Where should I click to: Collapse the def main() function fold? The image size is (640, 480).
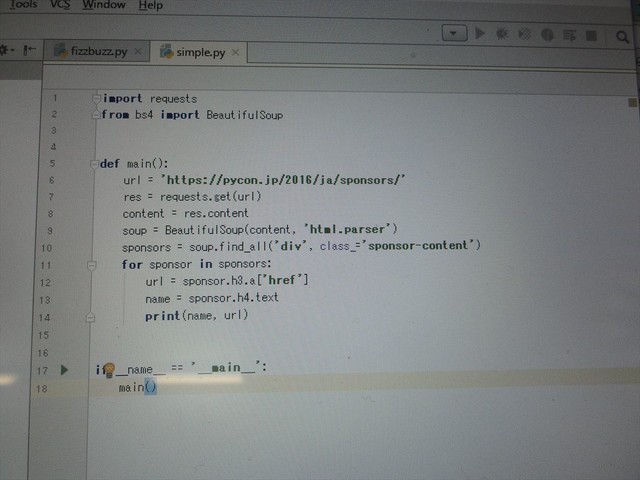tap(94, 164)
